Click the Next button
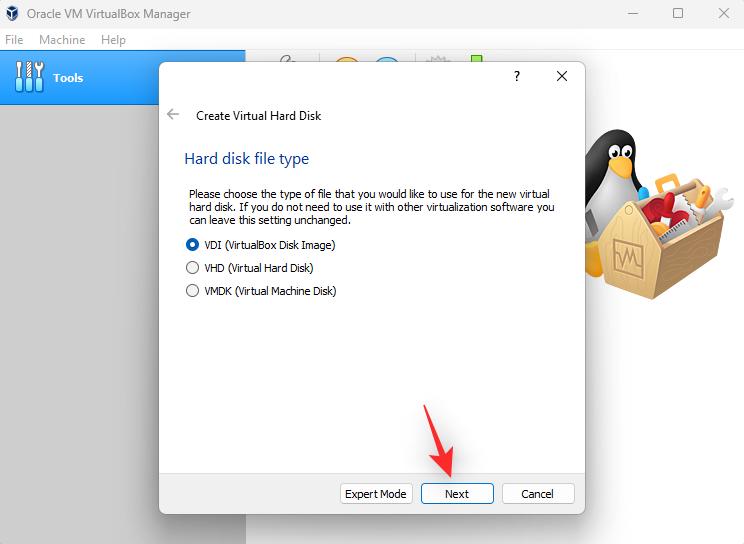 click(x=457, y=494)
